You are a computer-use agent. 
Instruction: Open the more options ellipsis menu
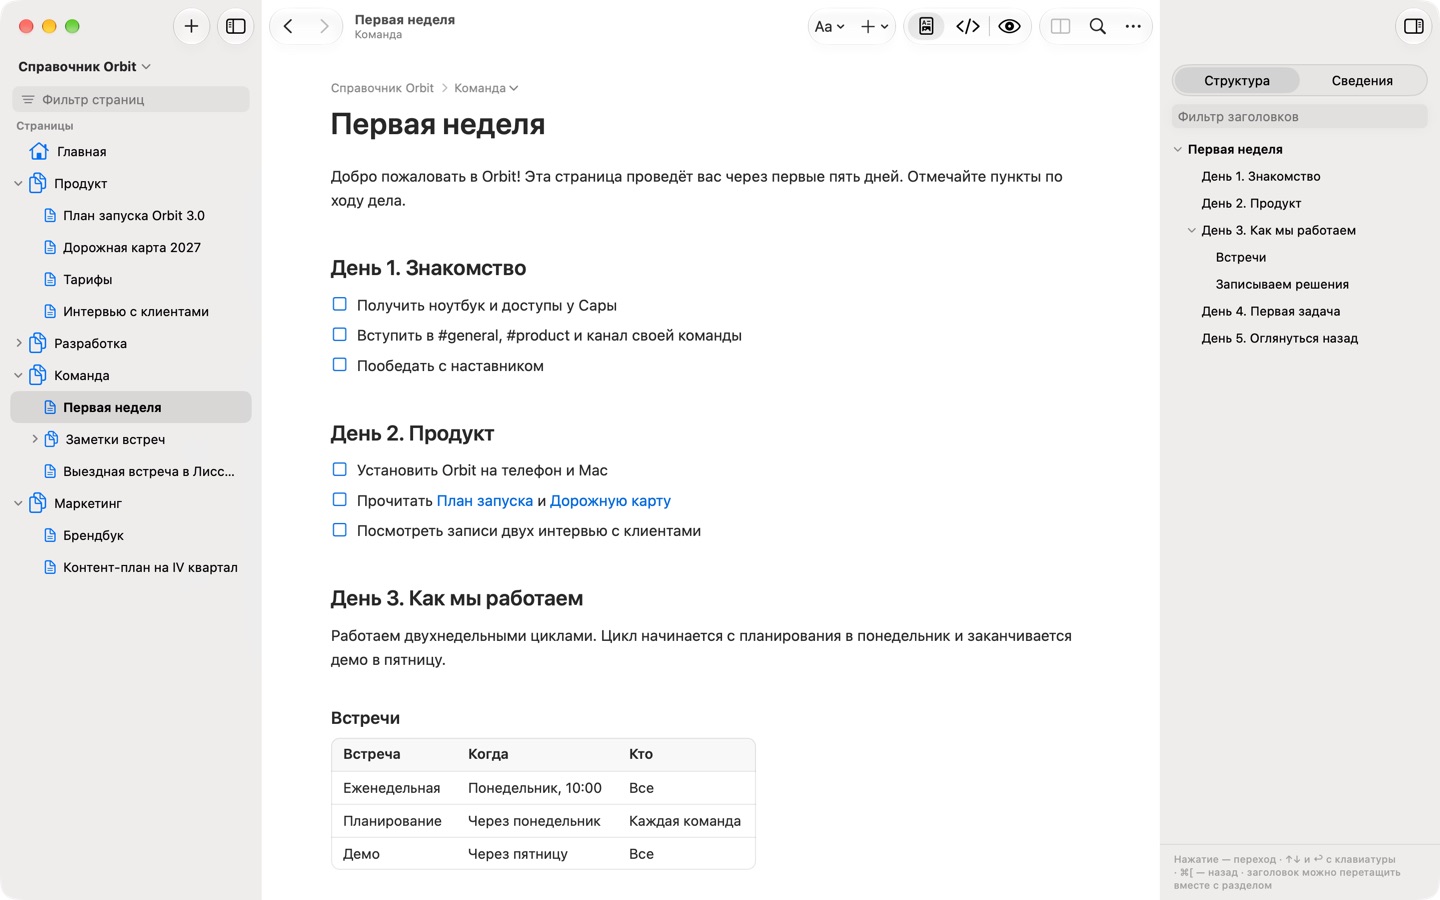(x=1133, y=27)
